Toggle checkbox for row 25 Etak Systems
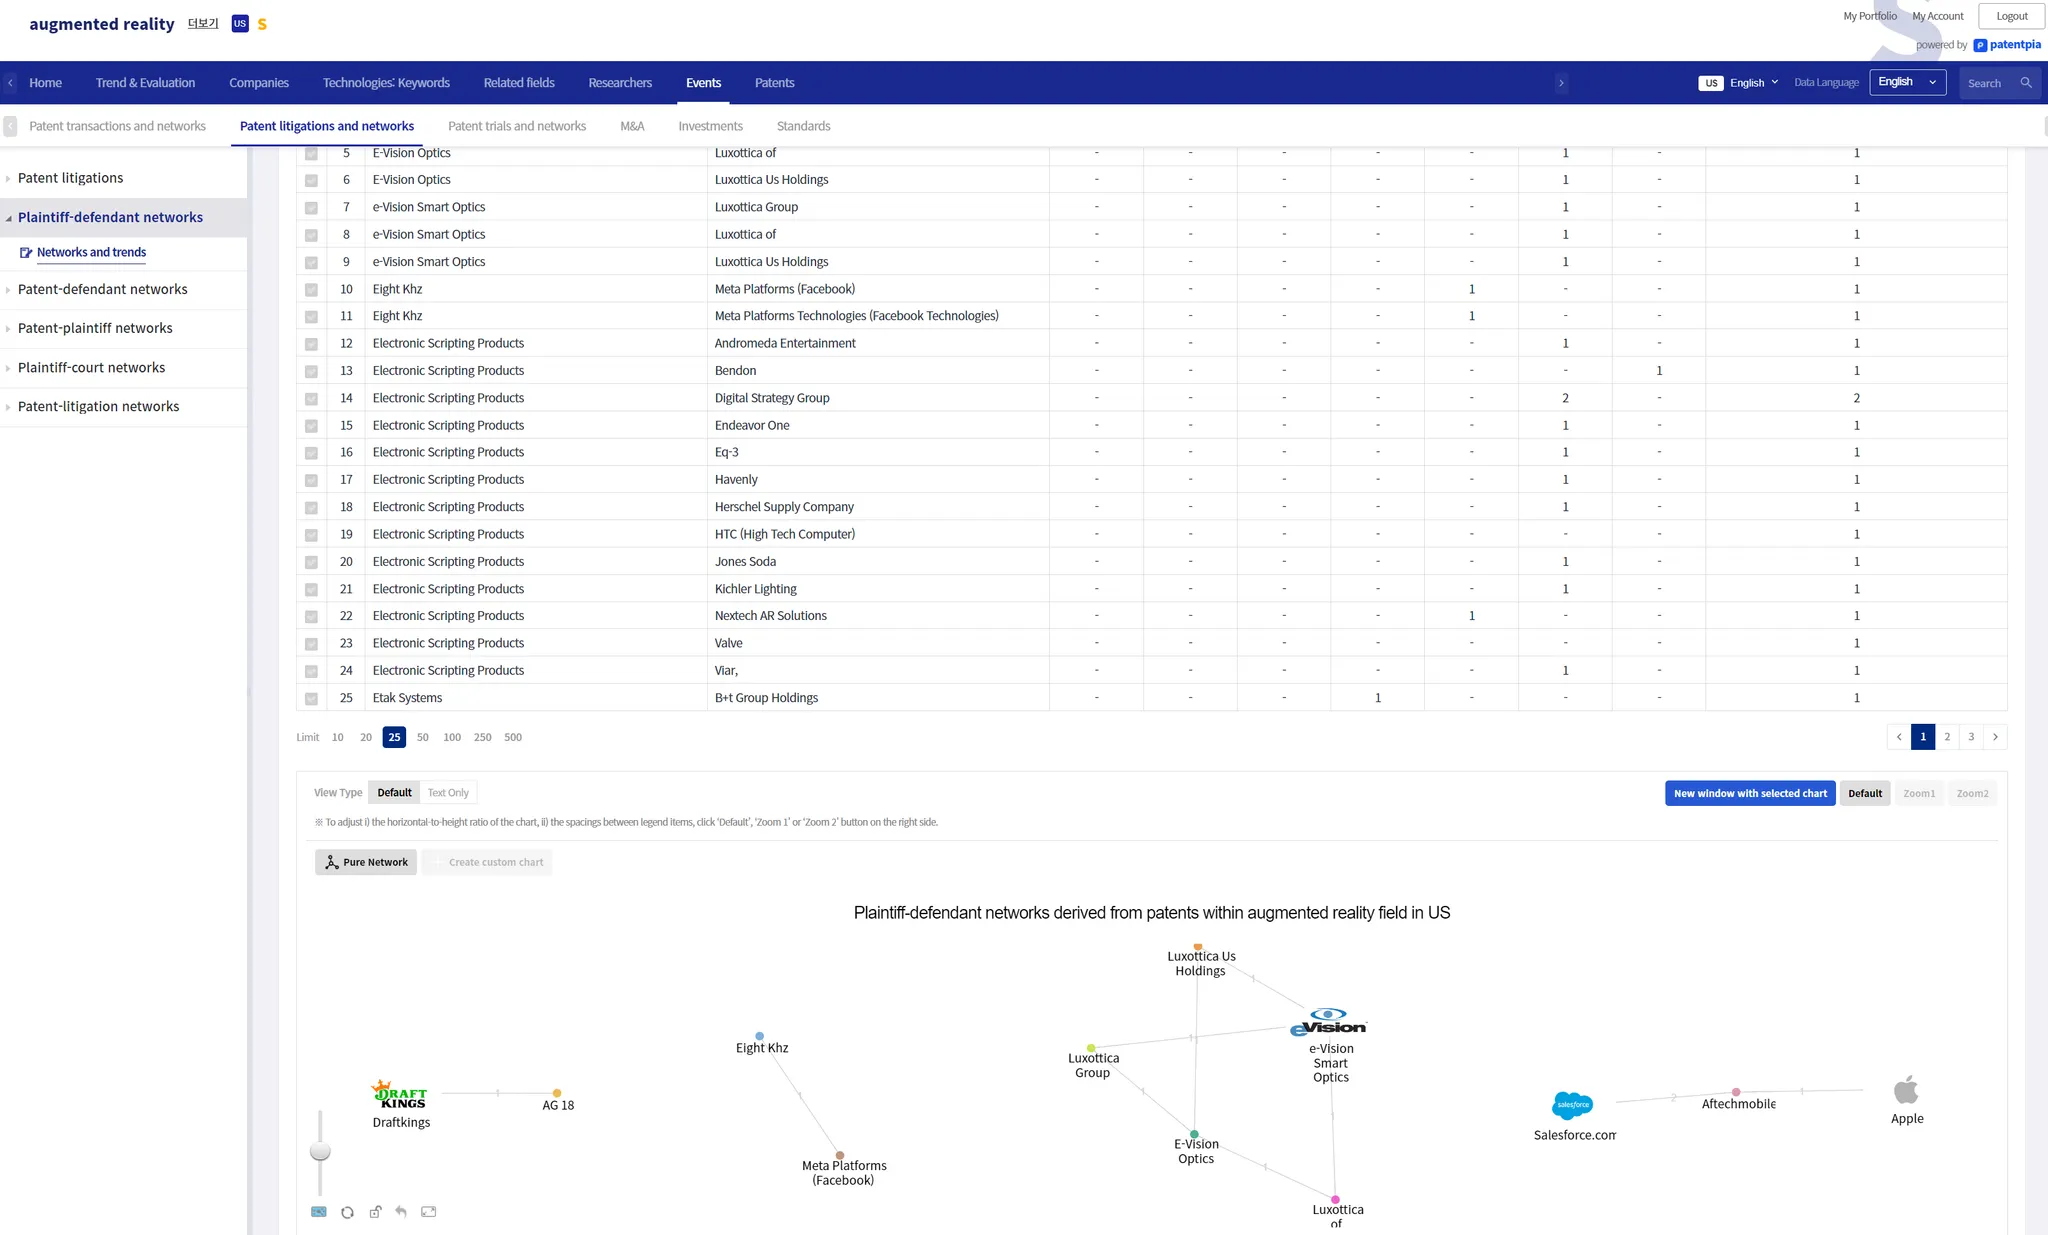The height and width of the screenshot is (1235, 2048). tap(311, 699)
